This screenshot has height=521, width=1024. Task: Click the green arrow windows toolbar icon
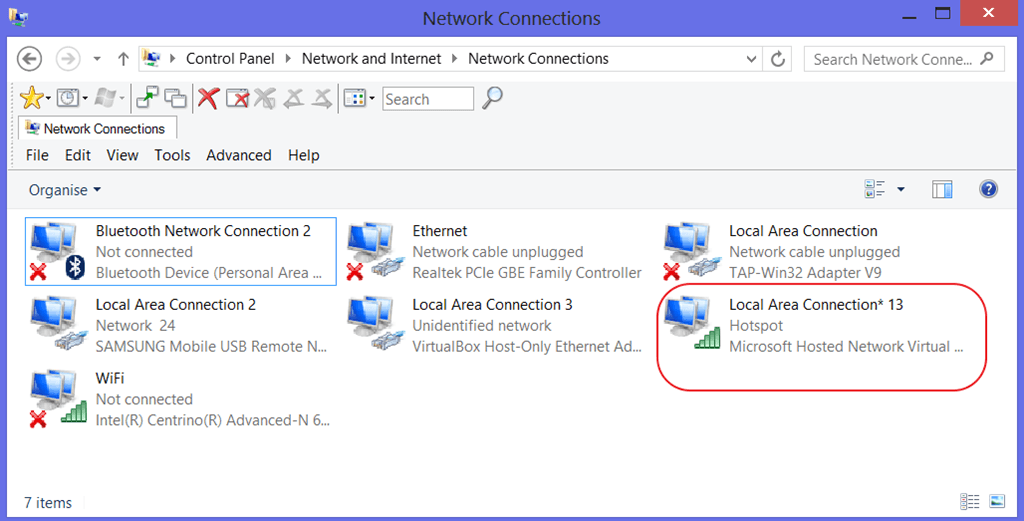point(147,98)
